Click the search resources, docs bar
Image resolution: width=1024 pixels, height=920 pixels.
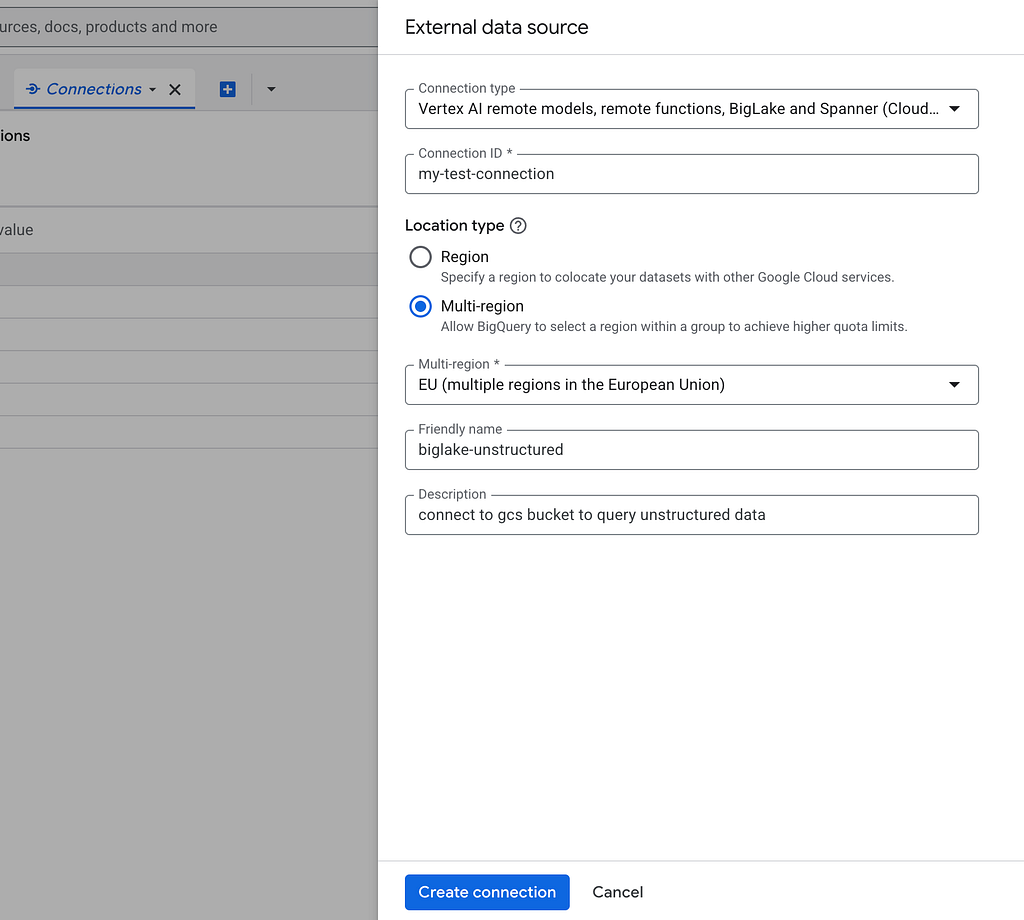click(x=189, y=27)
